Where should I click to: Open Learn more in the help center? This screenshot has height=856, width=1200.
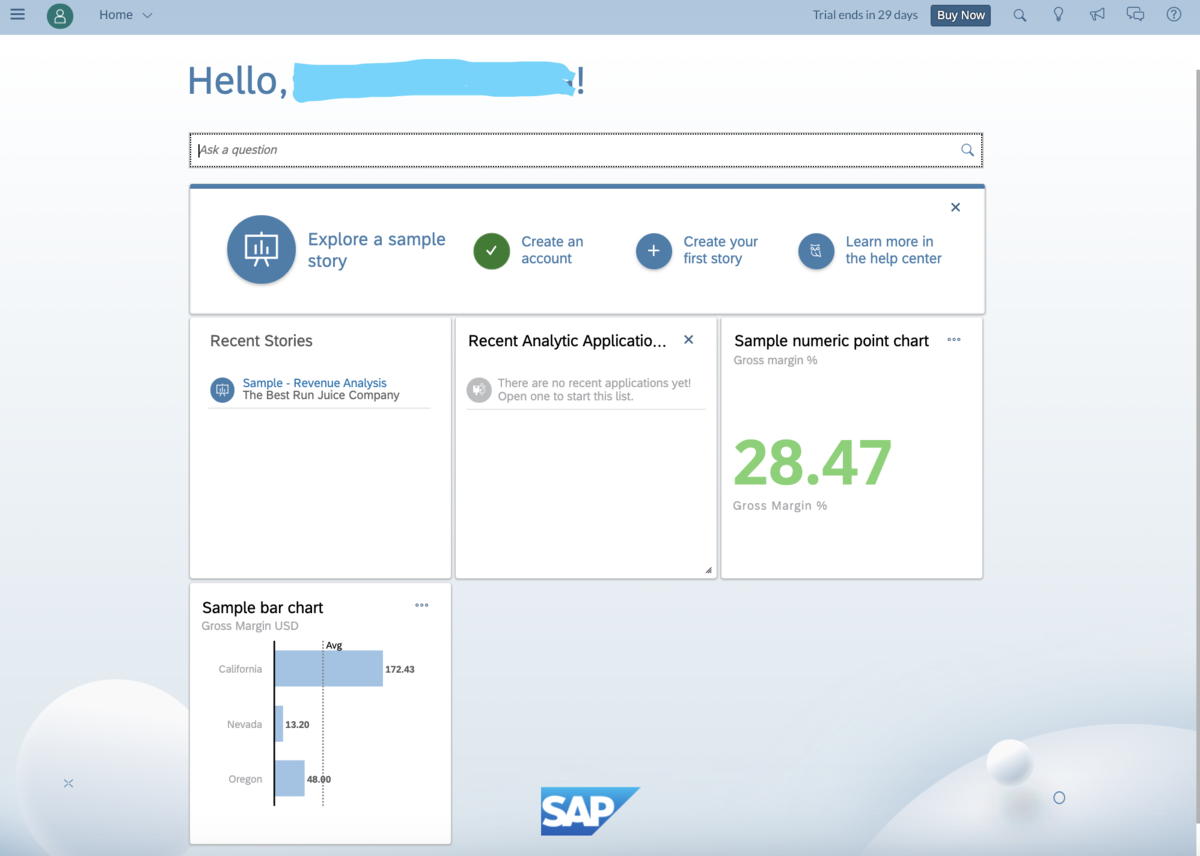(893, 250)
